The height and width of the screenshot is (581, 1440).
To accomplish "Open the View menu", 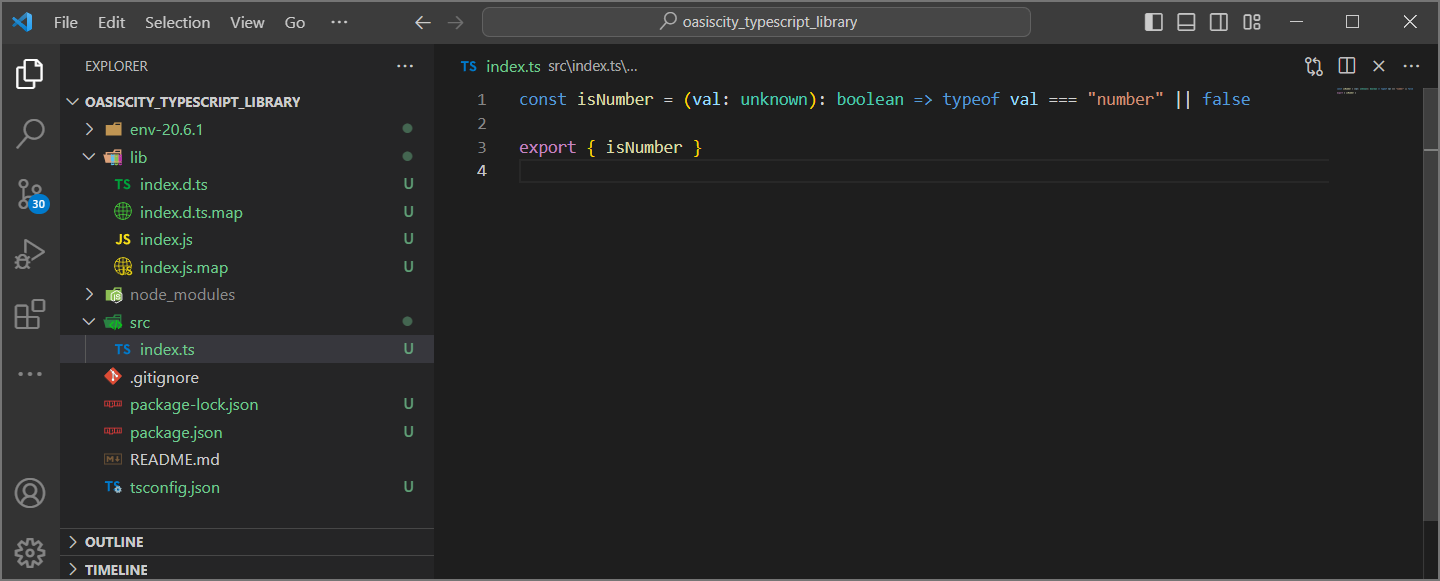I will click(x=247, y=22).
